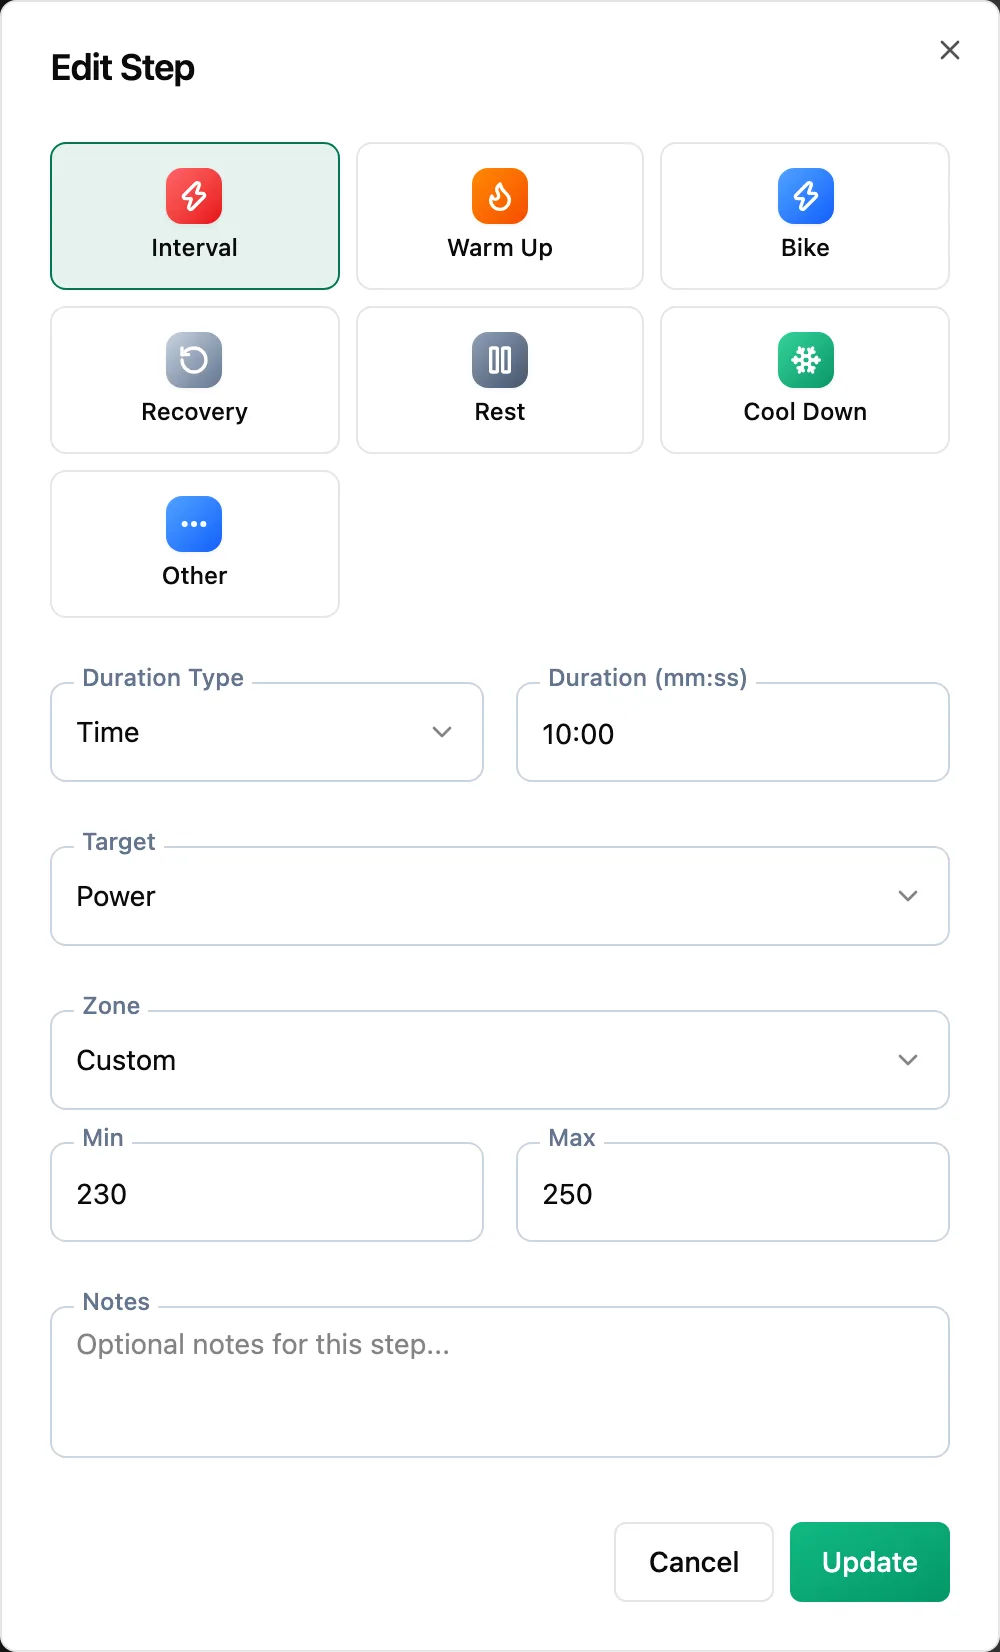Select the Recovery step type label

(194, 412)
